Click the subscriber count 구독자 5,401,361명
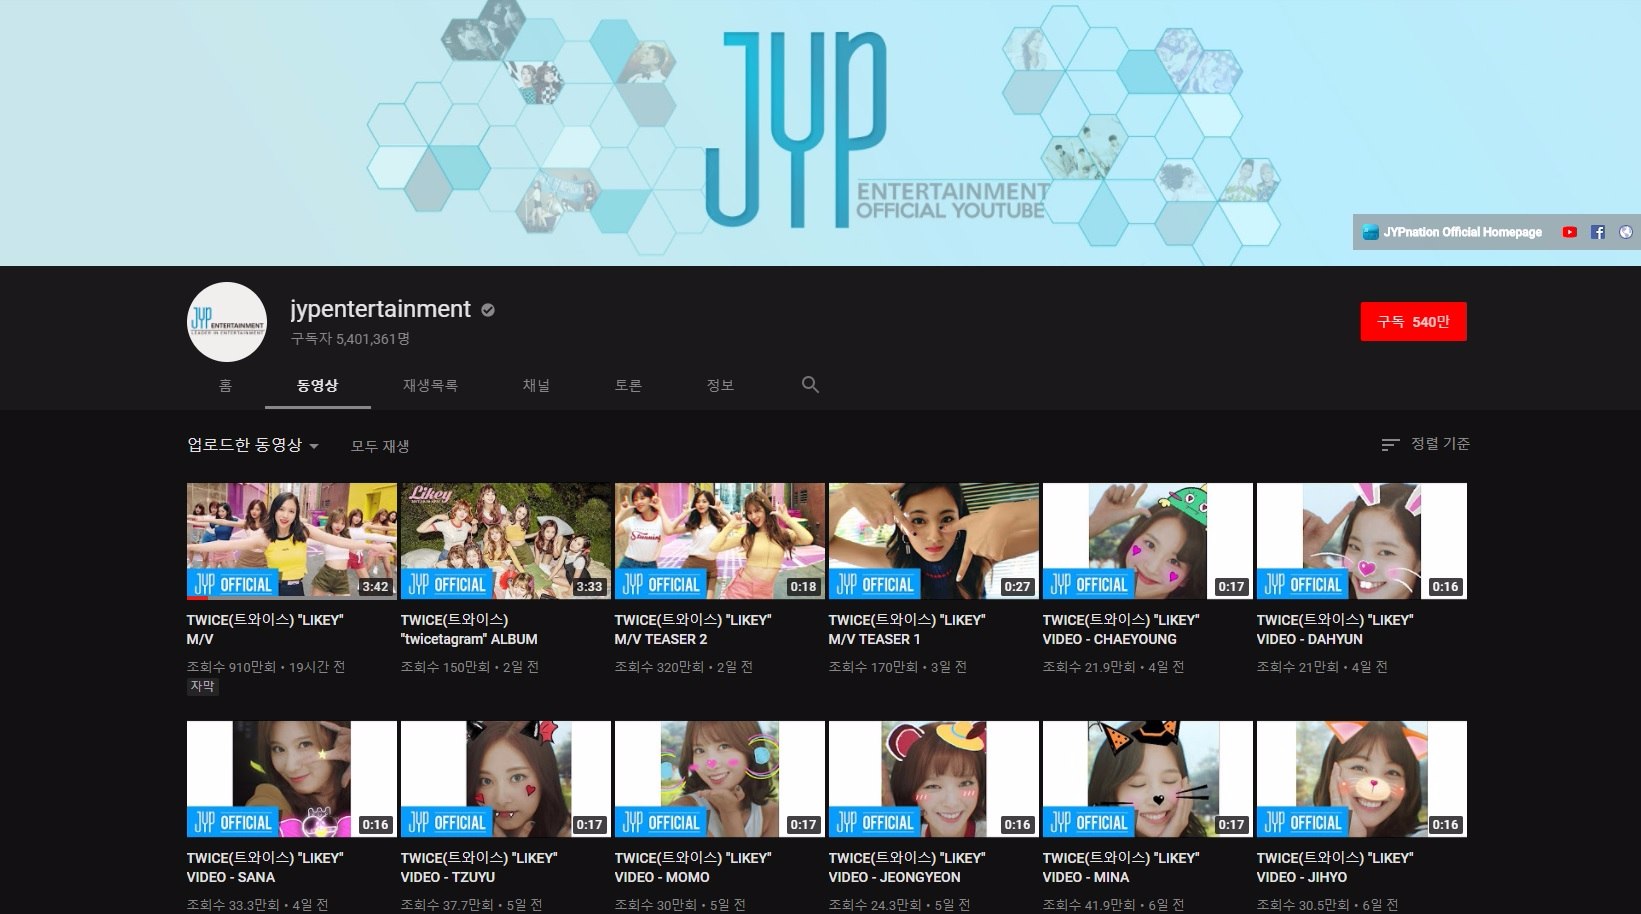 pyautogui.click(x=350, y=339)
